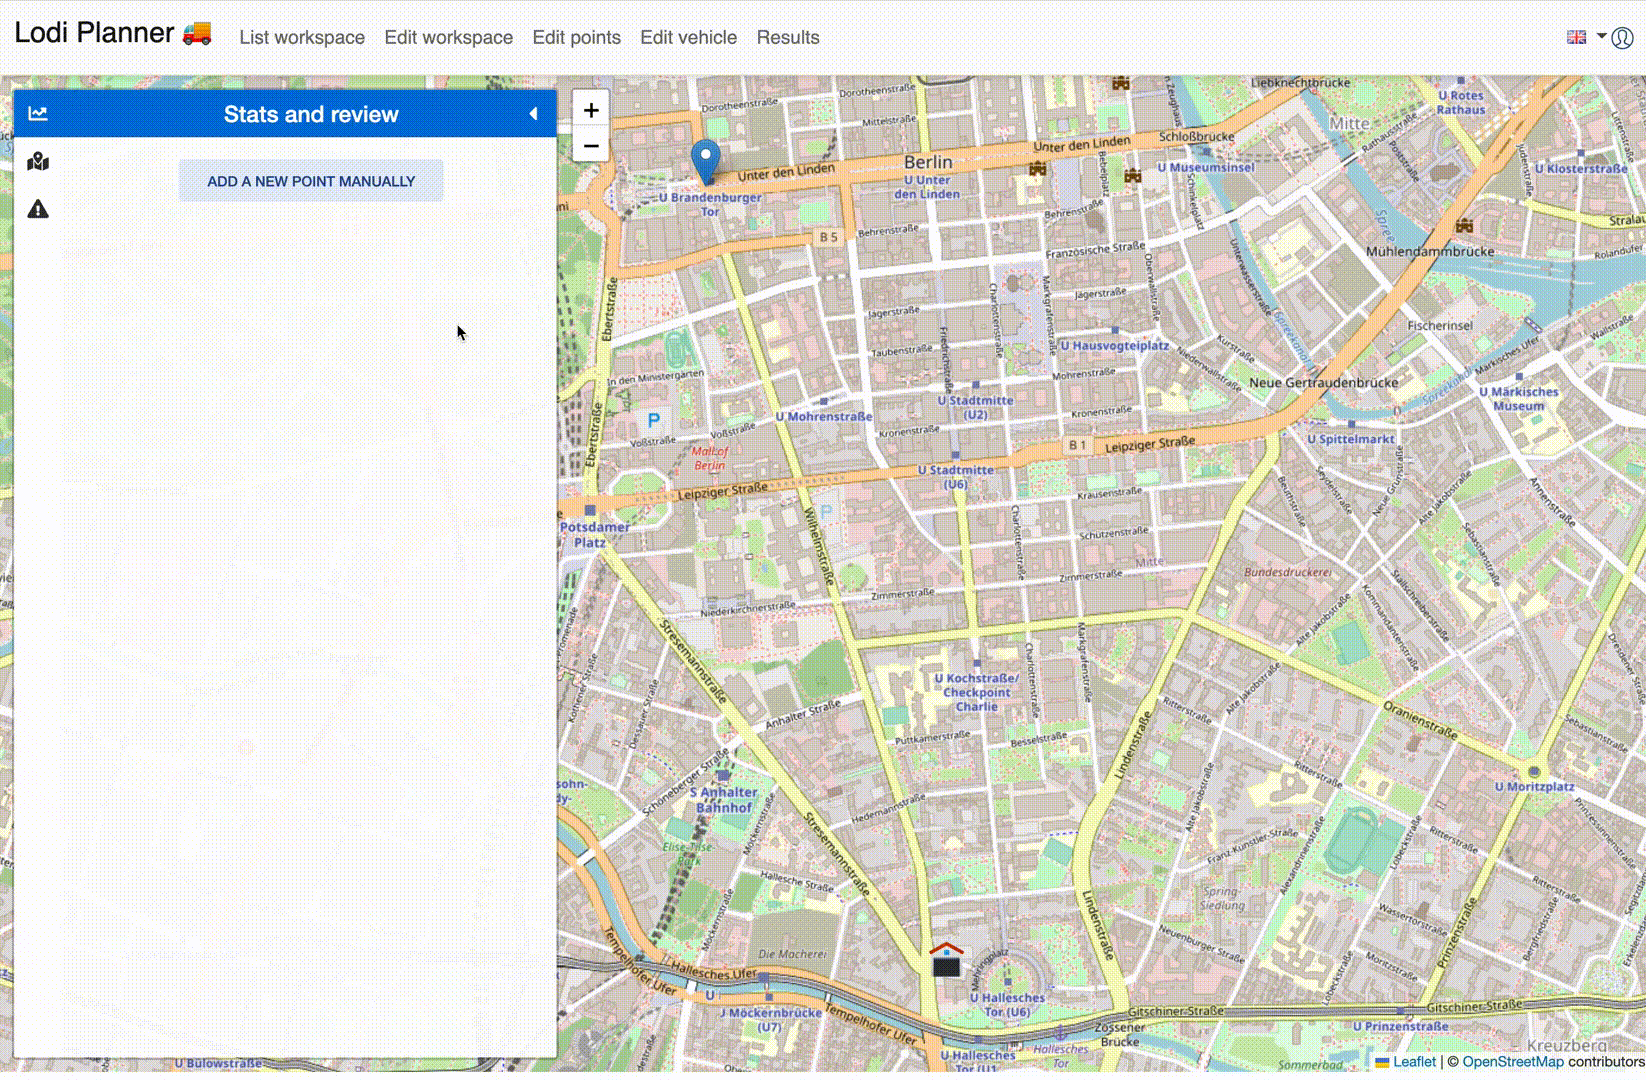Click the Lodi Planner brand title
Image resolution: width=1646 pixels, height=1080 pixels.
pos(94,33)
